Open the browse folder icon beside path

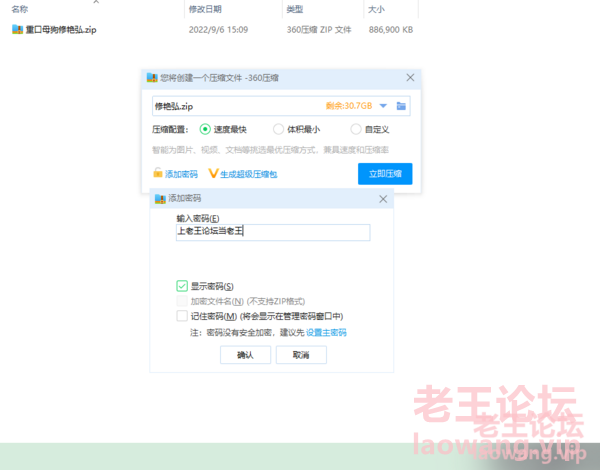(401, 105)
